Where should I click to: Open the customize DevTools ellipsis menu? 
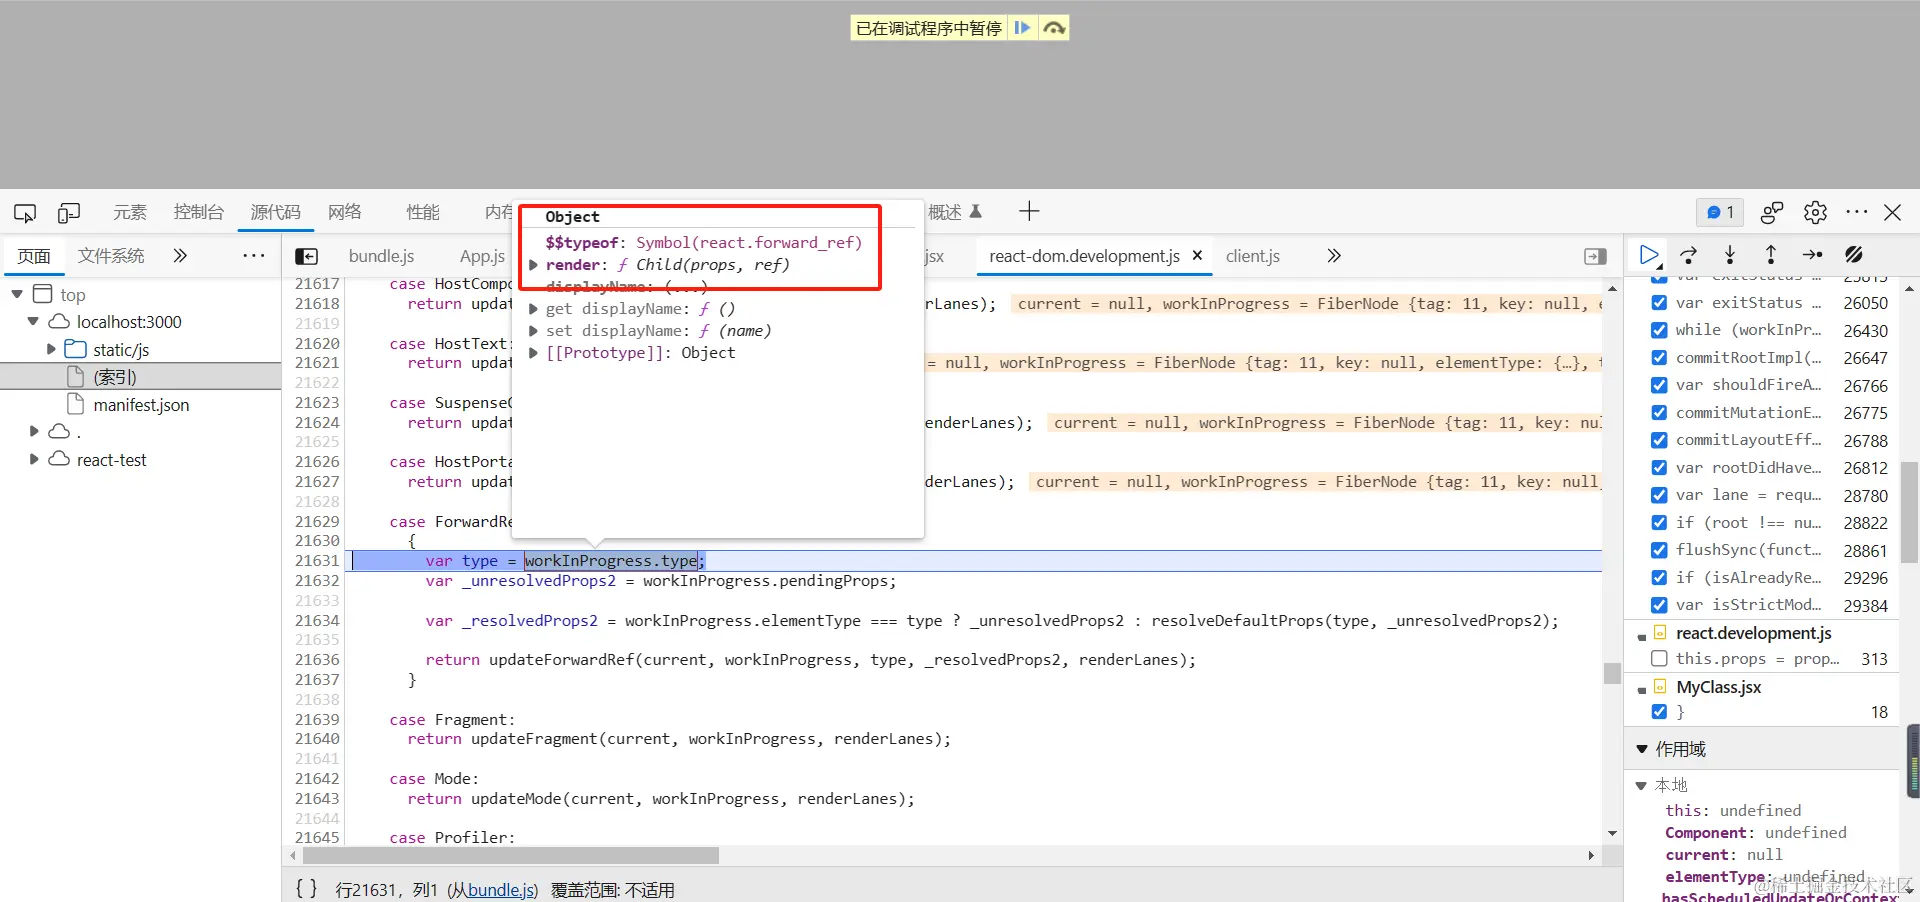(1857, 212)
